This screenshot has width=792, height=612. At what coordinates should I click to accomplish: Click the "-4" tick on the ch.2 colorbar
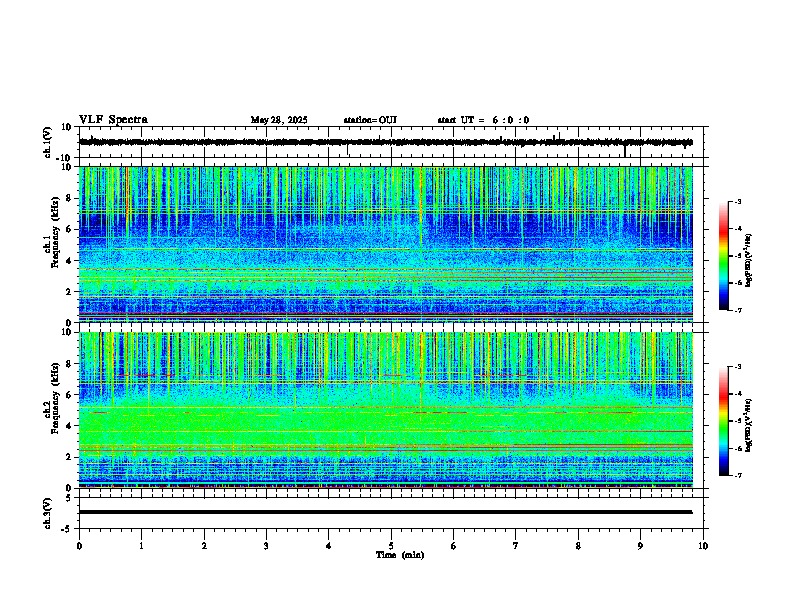[x=738, y=394]
